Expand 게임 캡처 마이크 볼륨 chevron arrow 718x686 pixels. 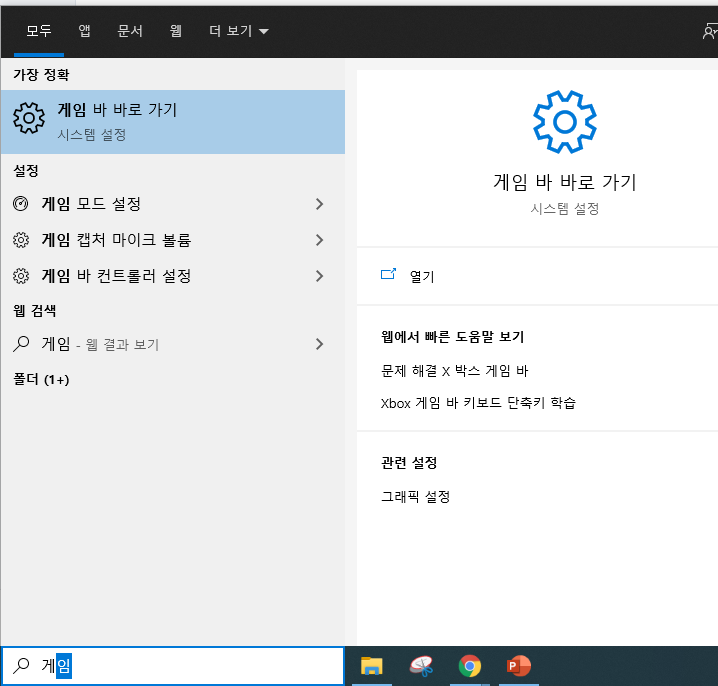(320, 240)
